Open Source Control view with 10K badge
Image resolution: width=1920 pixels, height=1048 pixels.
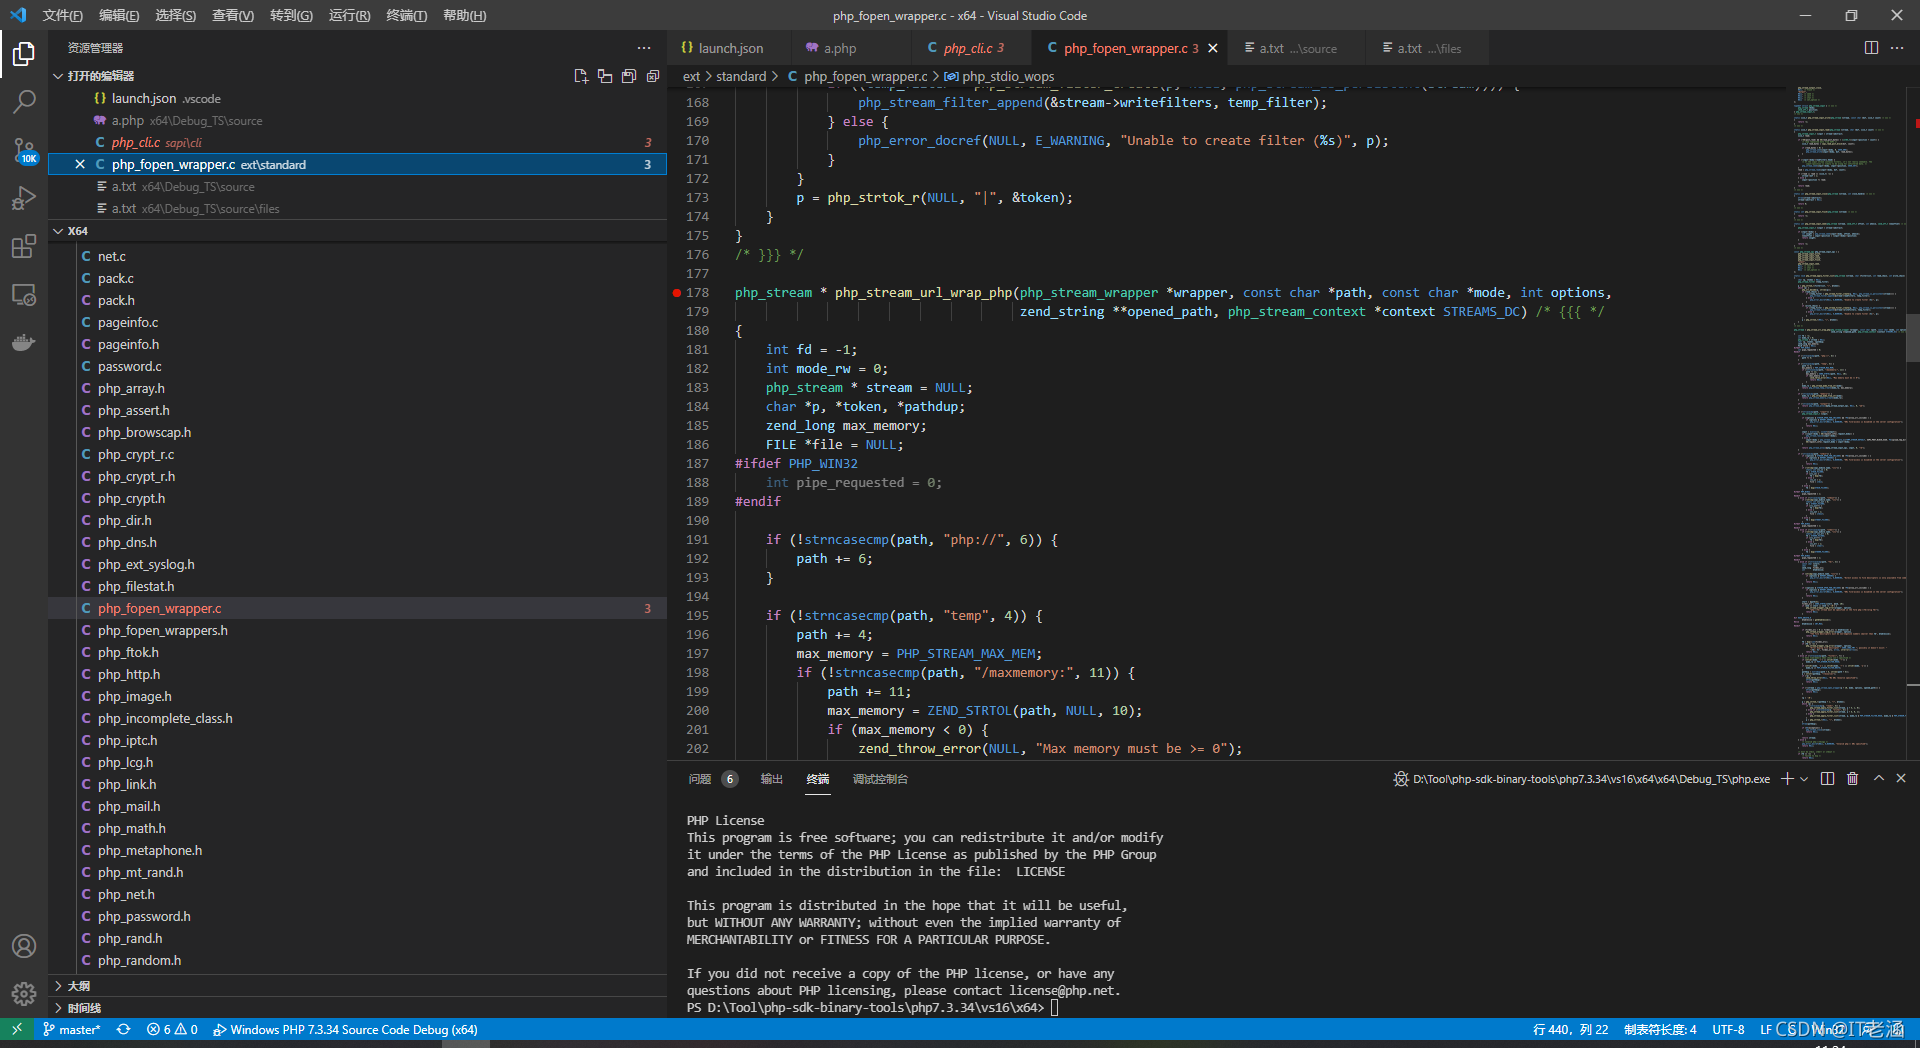click(x=24, y=150)
